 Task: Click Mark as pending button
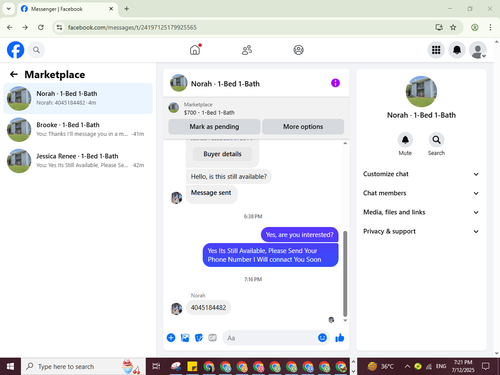[214, 127]
